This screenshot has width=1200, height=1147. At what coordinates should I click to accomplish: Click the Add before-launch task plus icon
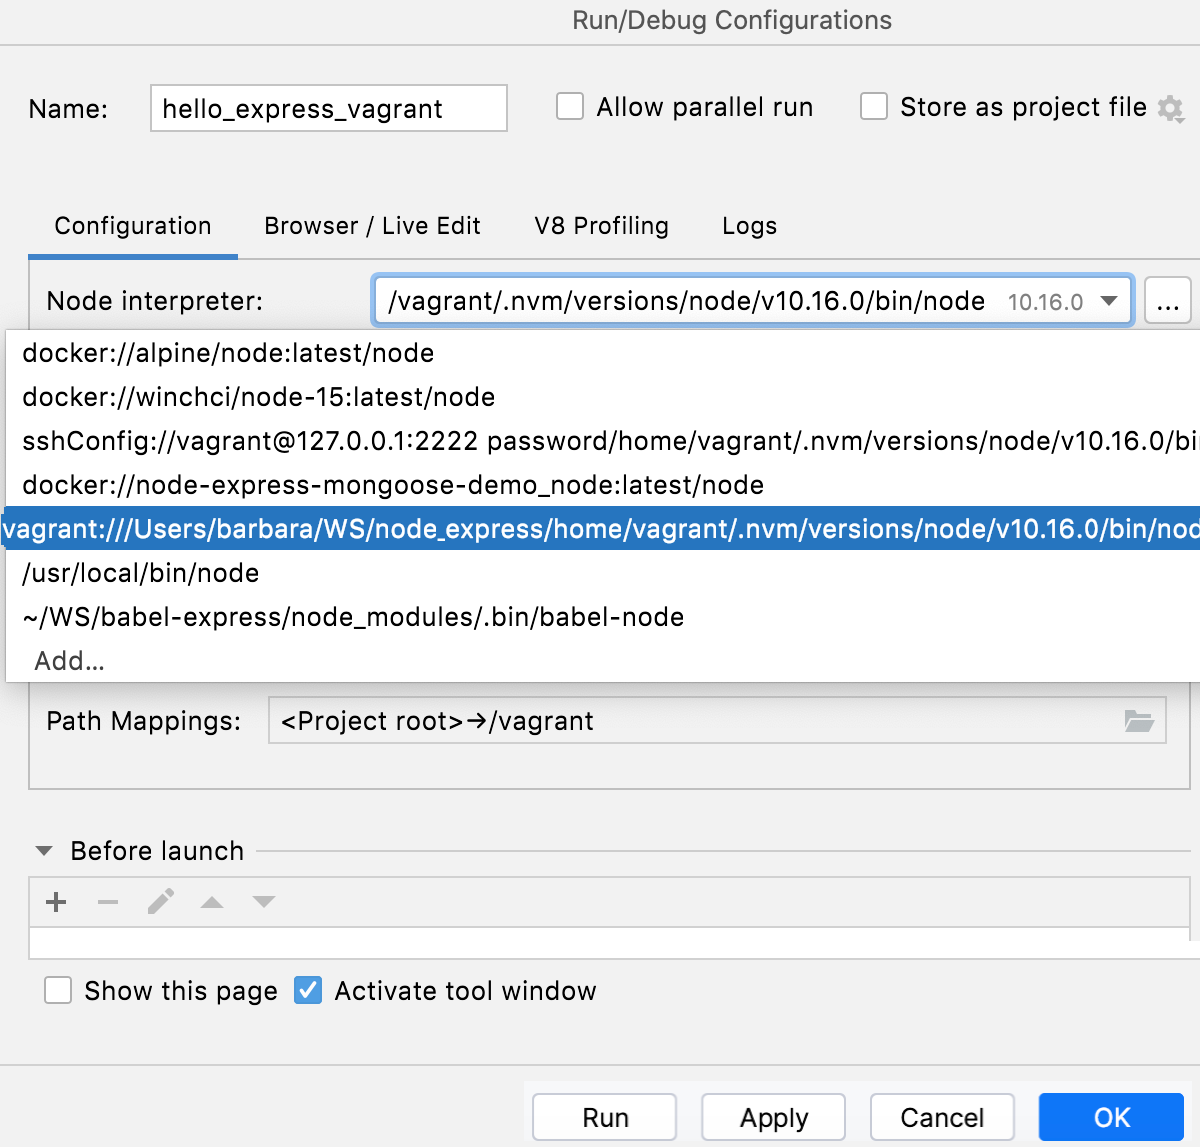point(55,901)
